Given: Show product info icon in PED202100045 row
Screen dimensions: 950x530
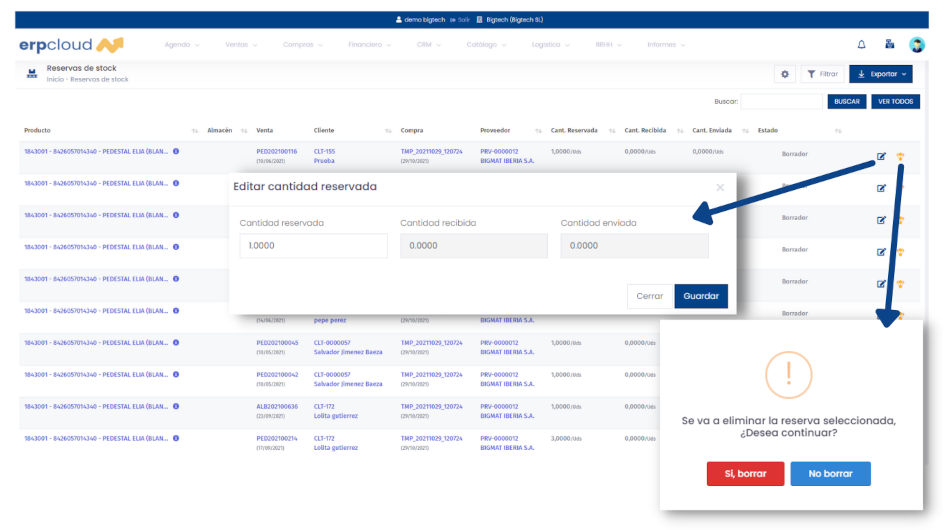Looking at the screenshot, I should coord(176,343).
